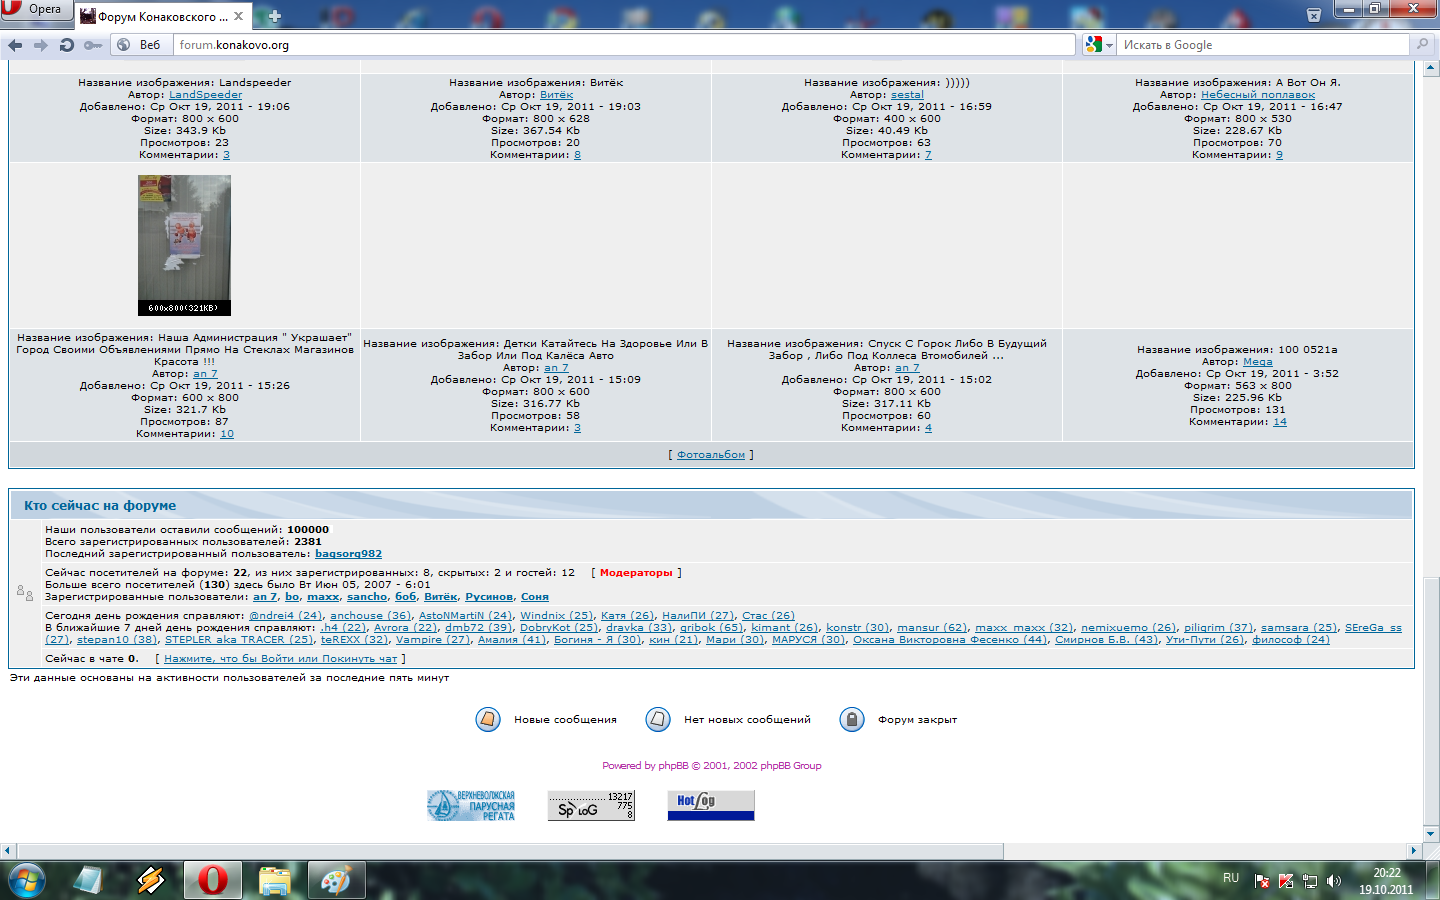The width and height of the screenshot is (1440, 900).
Task: Click the forum.konakovo.org address field
Action: click(x=624, y=45)
